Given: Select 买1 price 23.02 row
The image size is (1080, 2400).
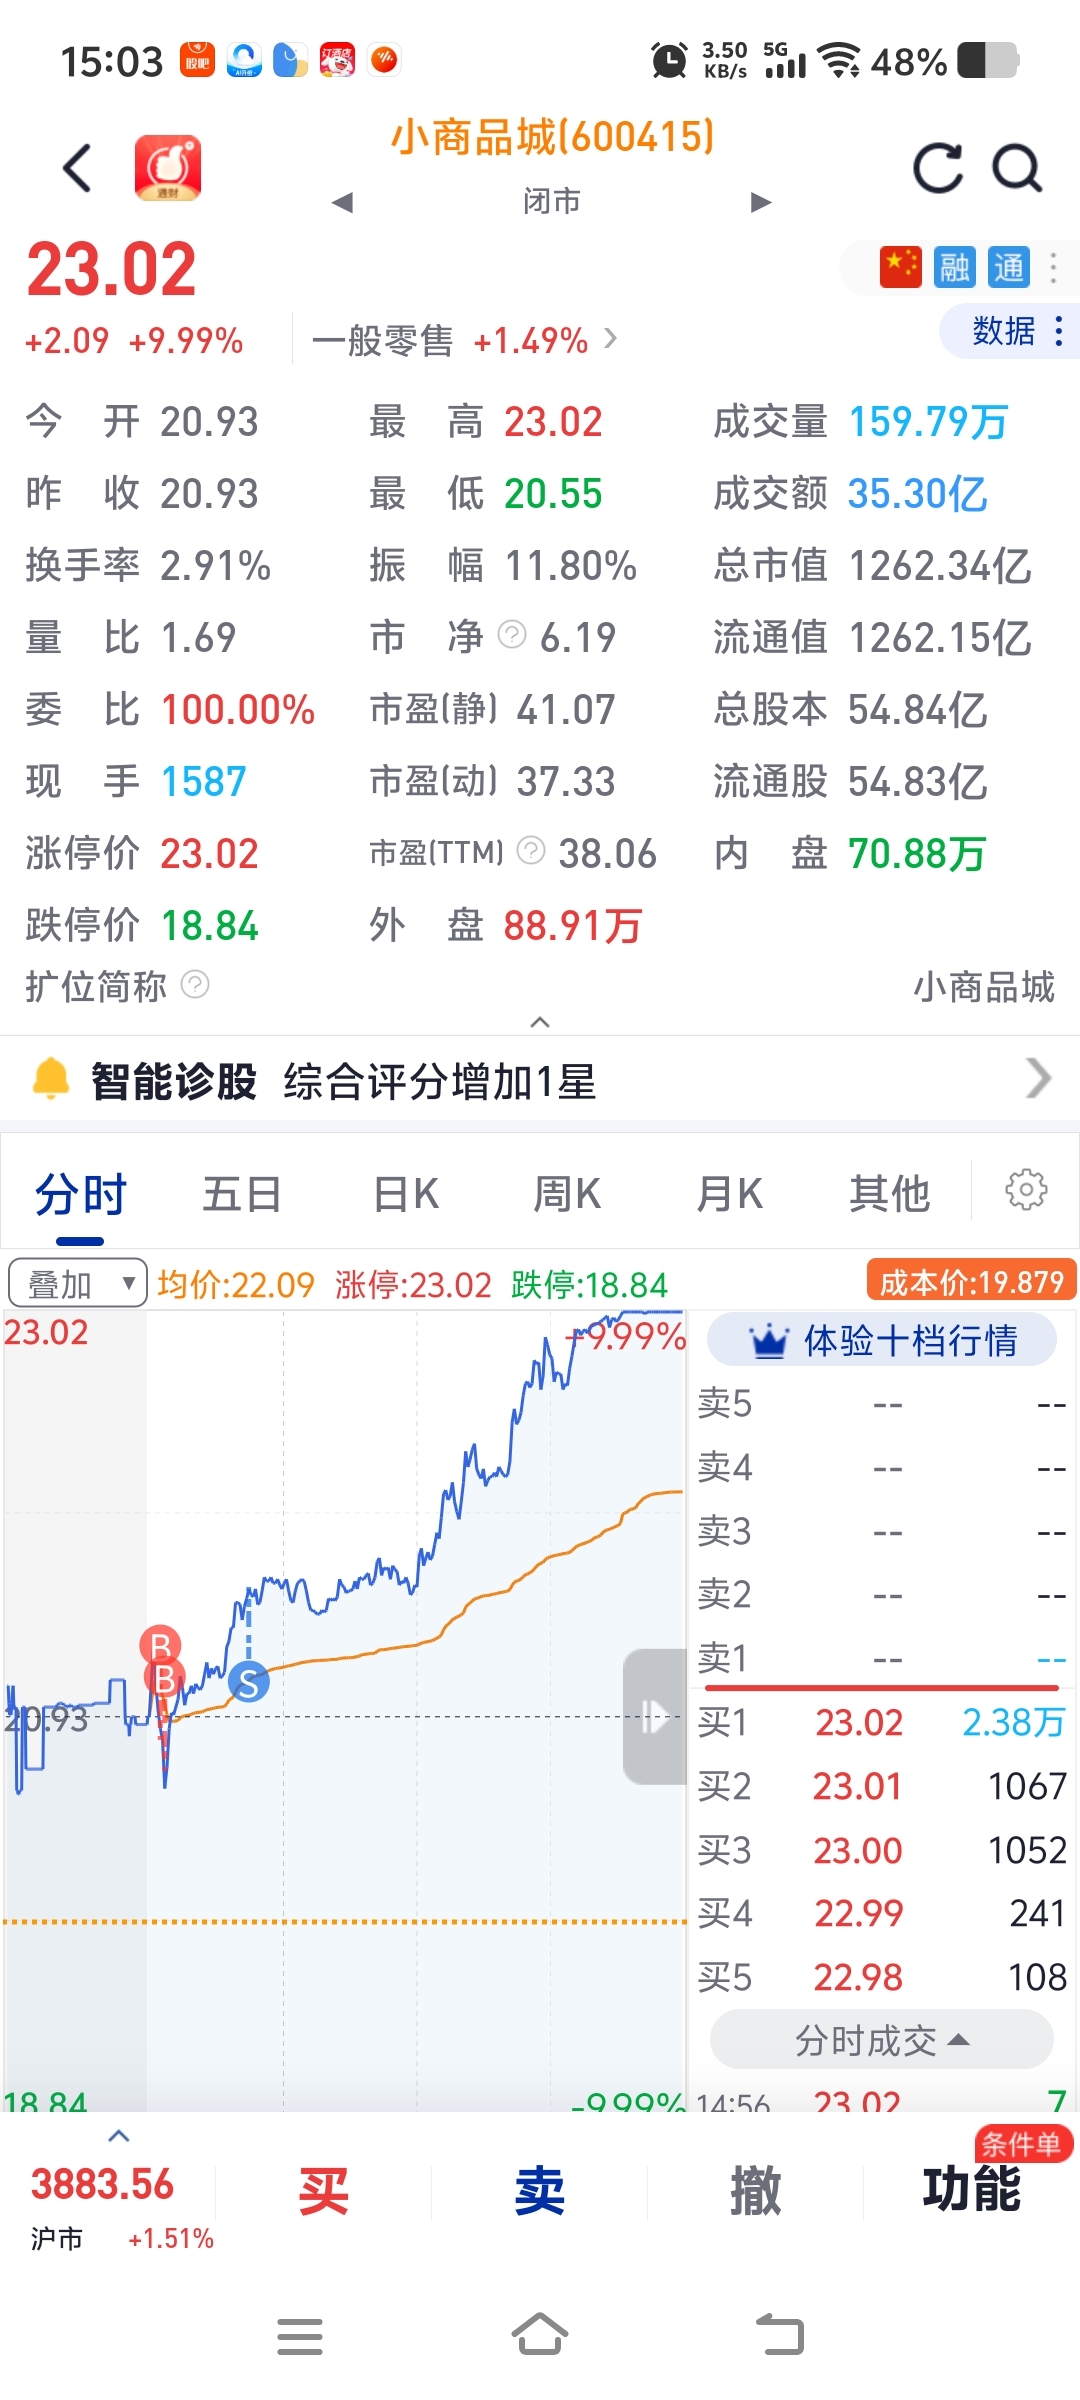Looking at the screenshot, I should 882,1722.
